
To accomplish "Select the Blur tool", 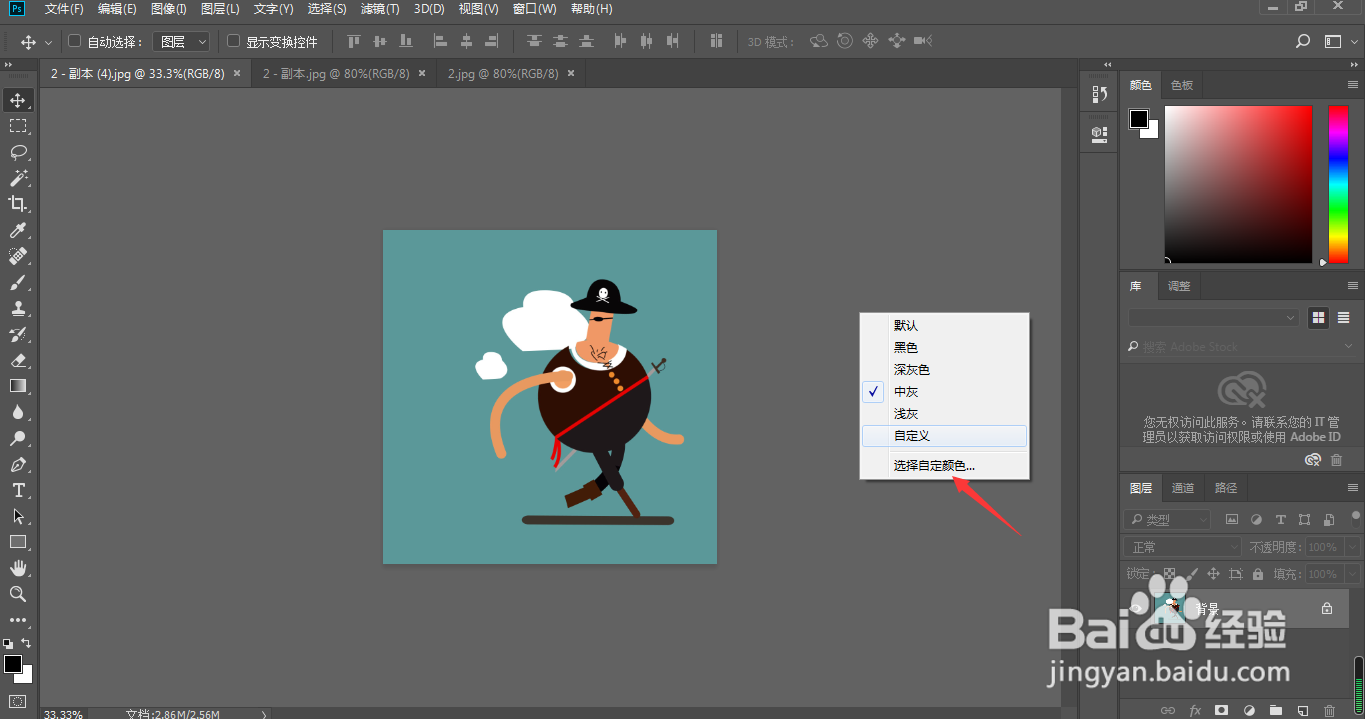I will [18, 412].
